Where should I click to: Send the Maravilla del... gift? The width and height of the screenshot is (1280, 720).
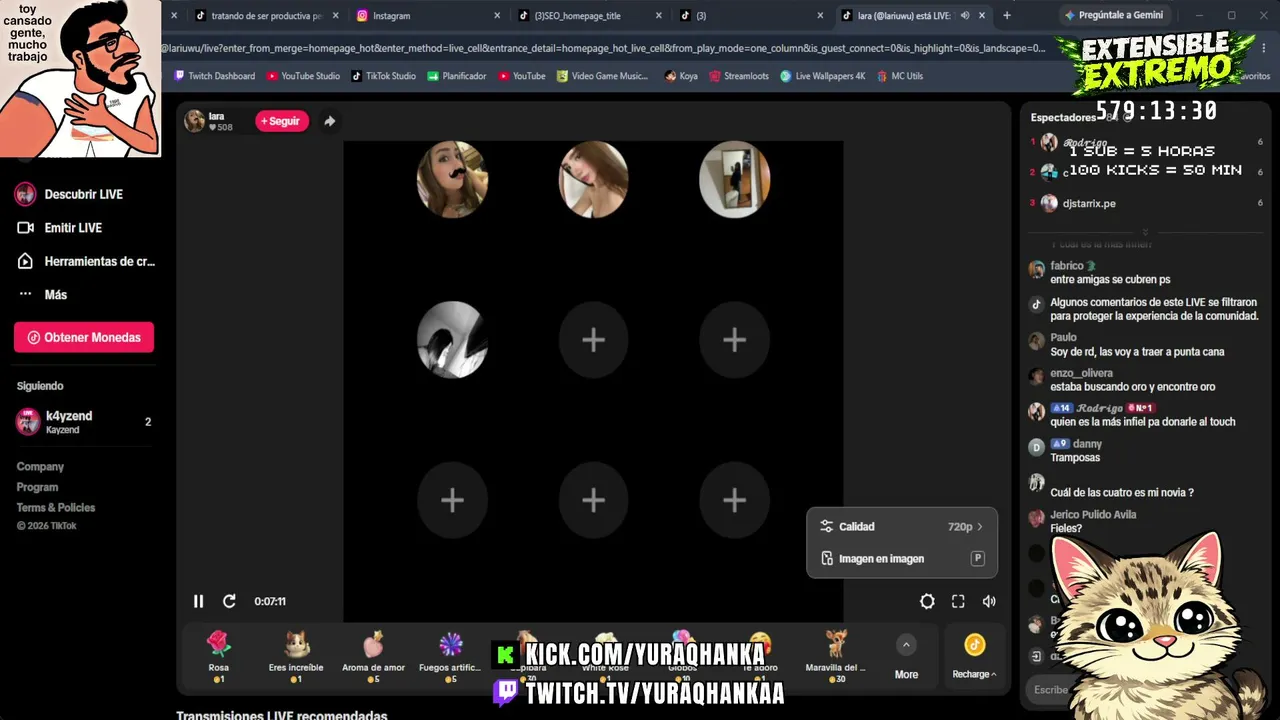click(x=835, y=656)
